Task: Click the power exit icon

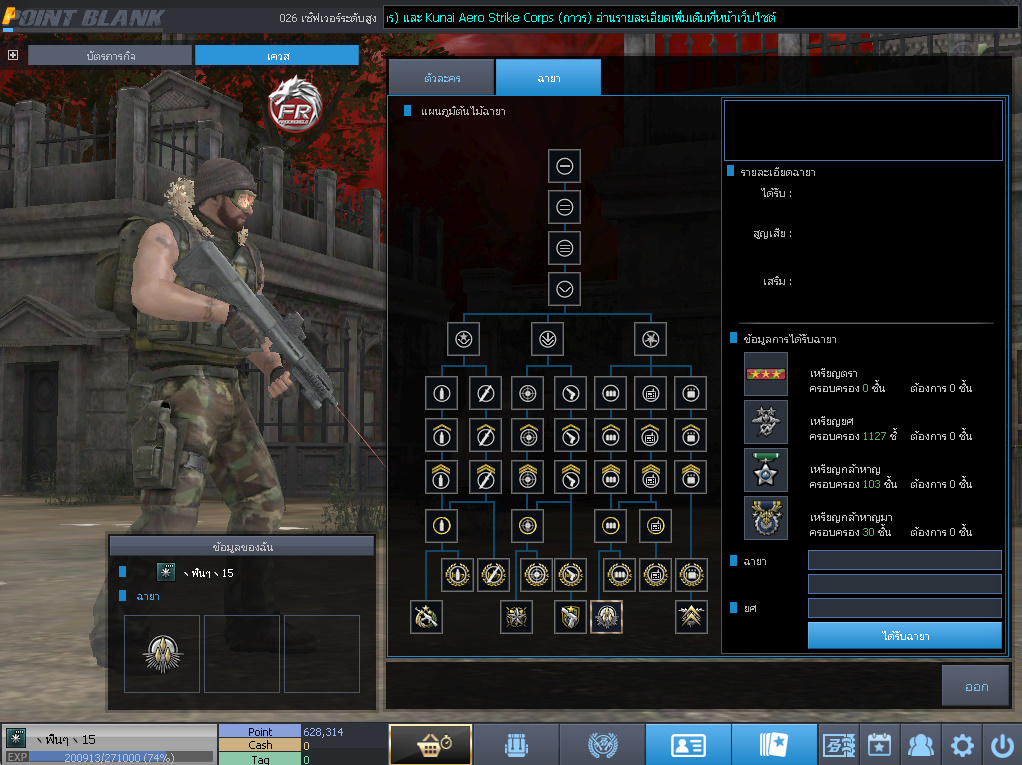Action: [1002, 745]
